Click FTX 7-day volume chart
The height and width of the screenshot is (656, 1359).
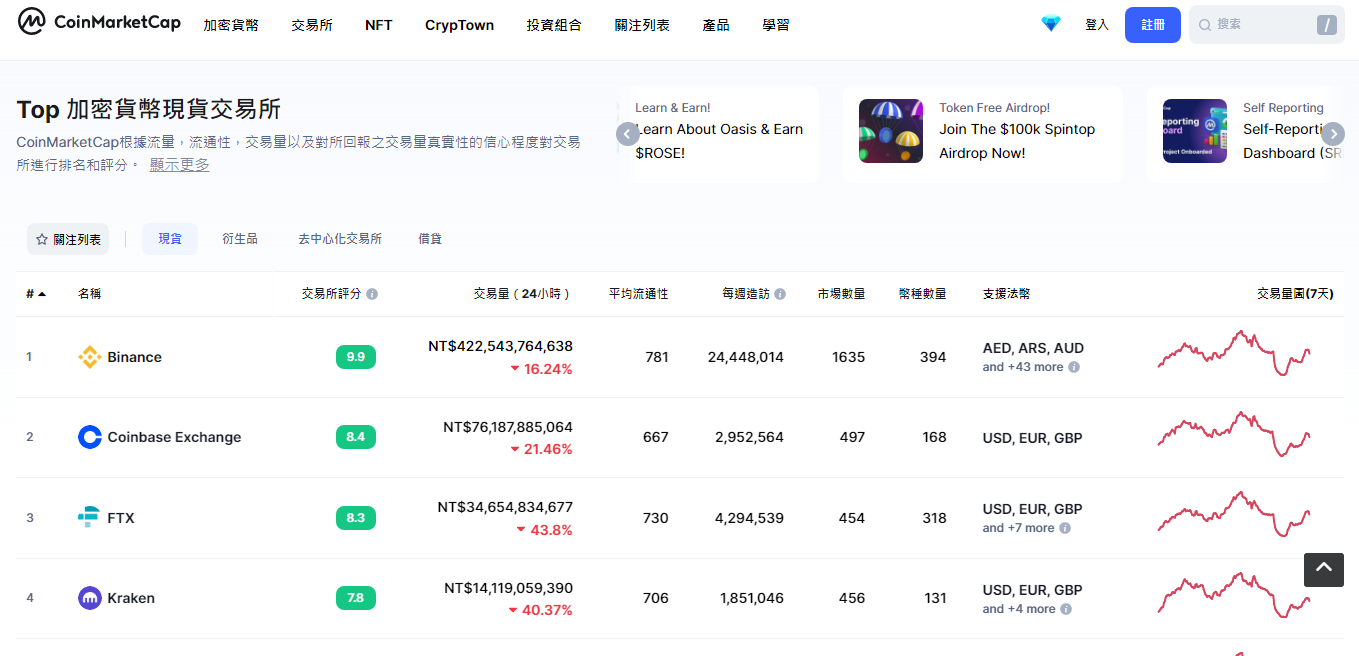pyautogui.click(x=1234, y=515)
